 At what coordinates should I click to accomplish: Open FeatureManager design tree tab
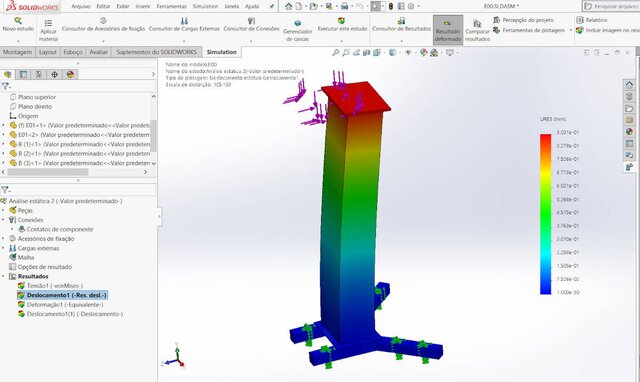coord(8,74)
